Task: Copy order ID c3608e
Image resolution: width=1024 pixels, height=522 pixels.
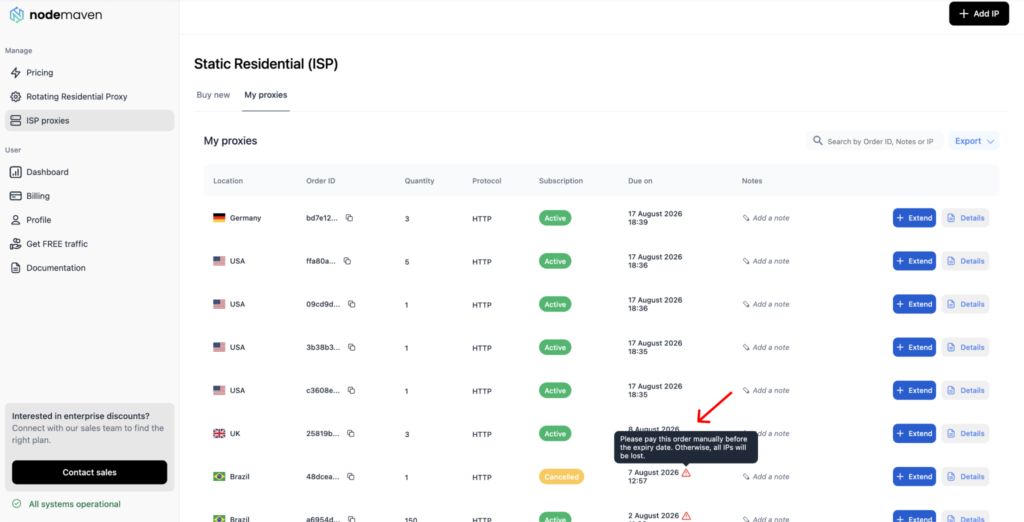Action: [x=351, y=391]
